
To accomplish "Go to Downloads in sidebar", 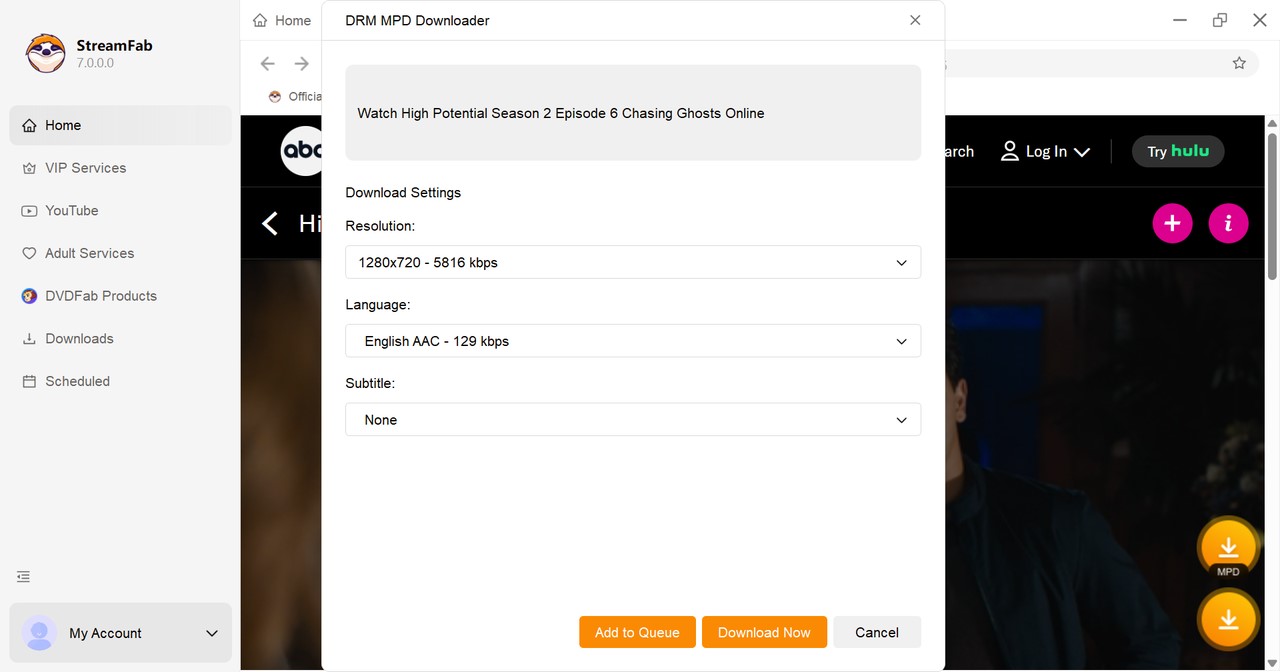I will click(79, 339).
